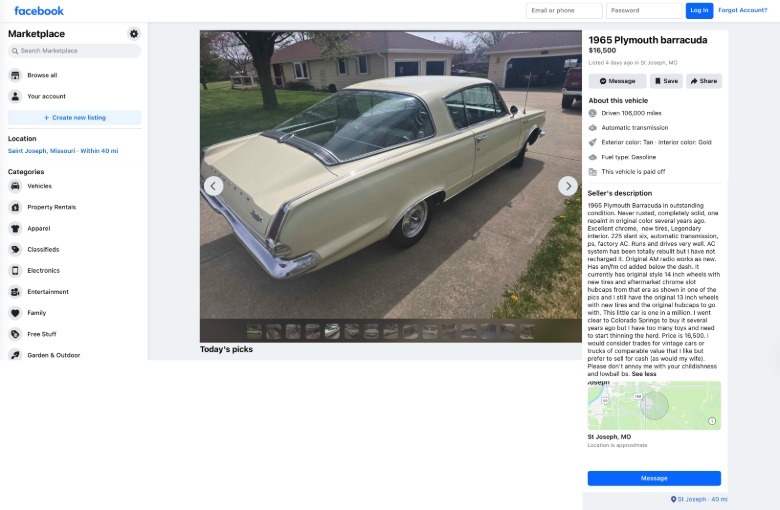Click the Vehicles category car icon

15,186
